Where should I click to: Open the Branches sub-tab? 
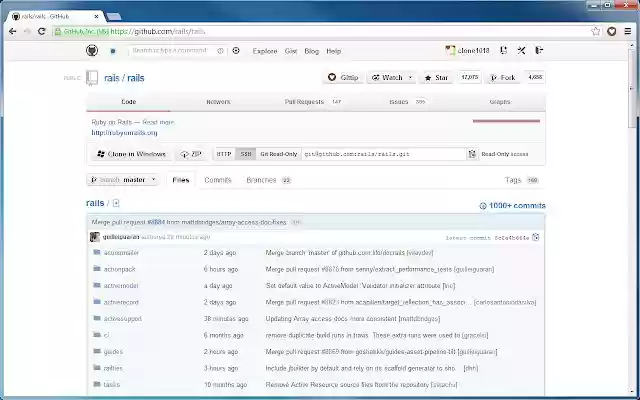click(269, 180)
